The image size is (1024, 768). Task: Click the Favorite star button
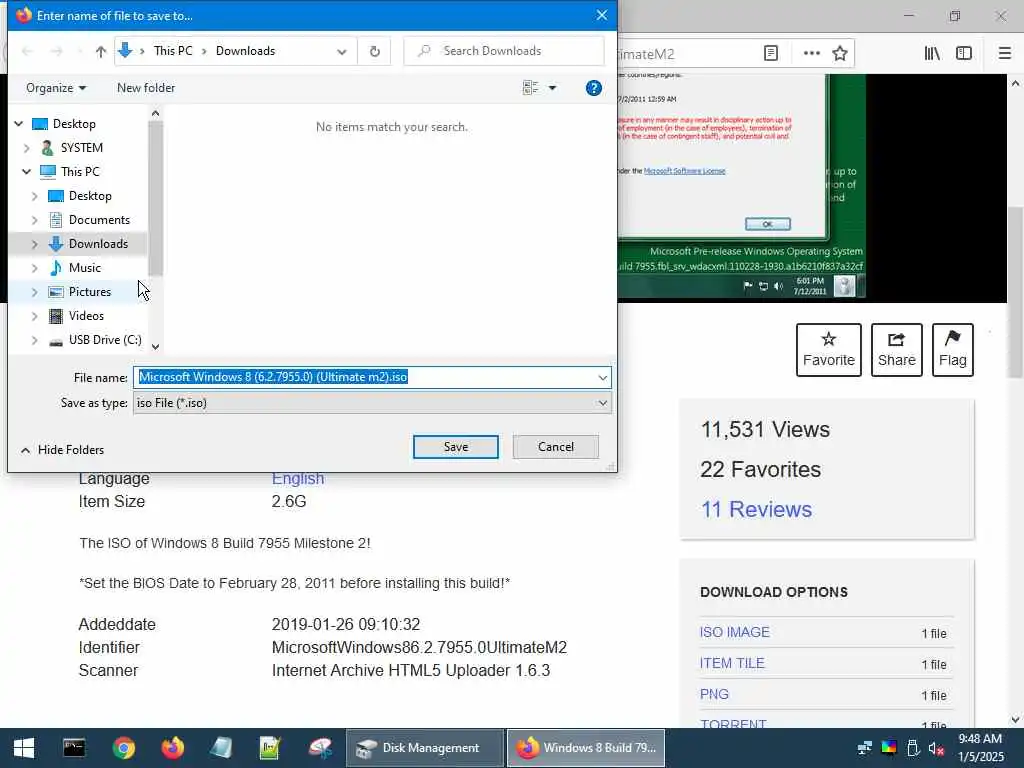coord(829,350)
